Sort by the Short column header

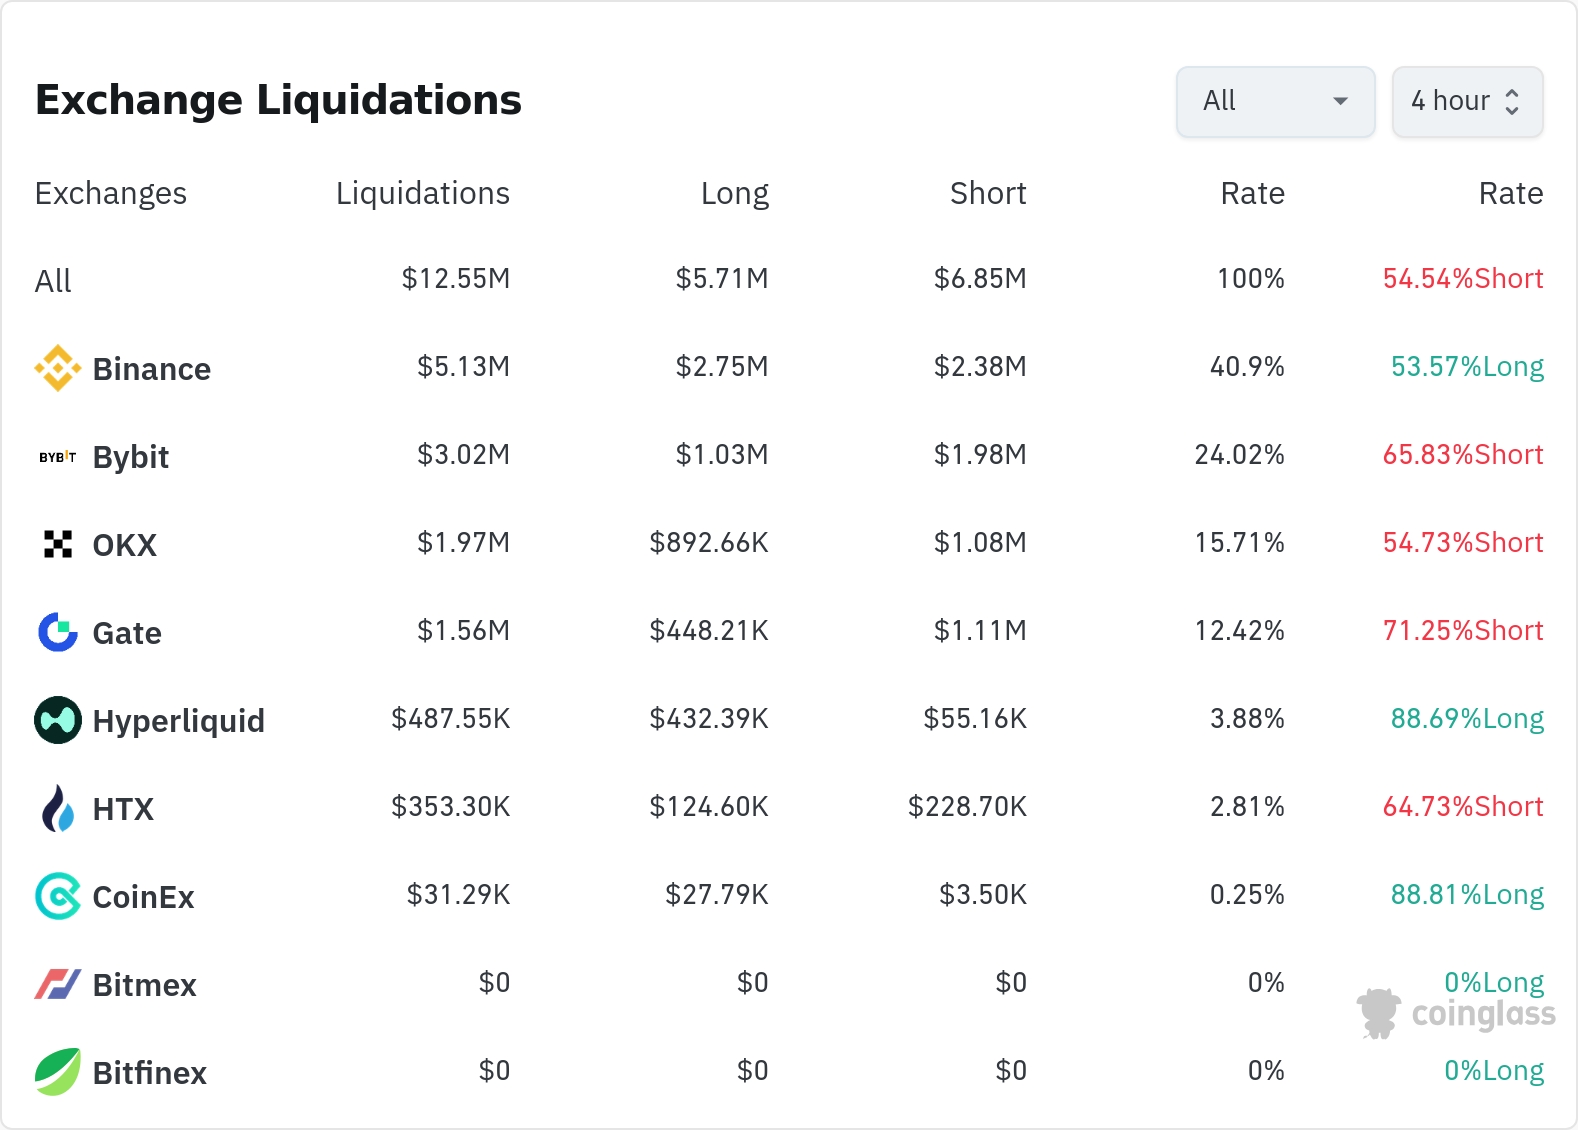[x=988, y=193]
